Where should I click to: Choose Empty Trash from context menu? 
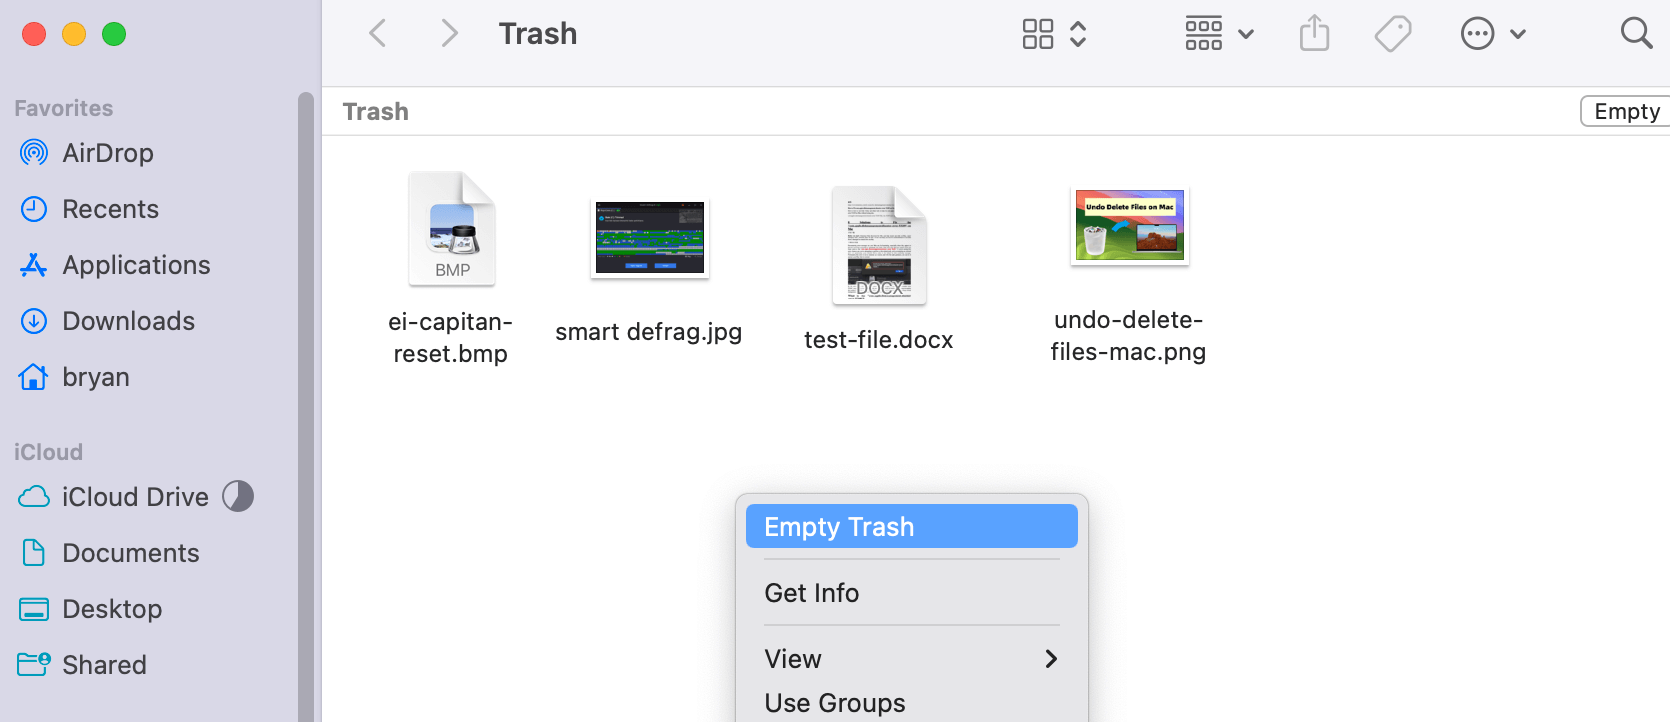coord(912,526)
